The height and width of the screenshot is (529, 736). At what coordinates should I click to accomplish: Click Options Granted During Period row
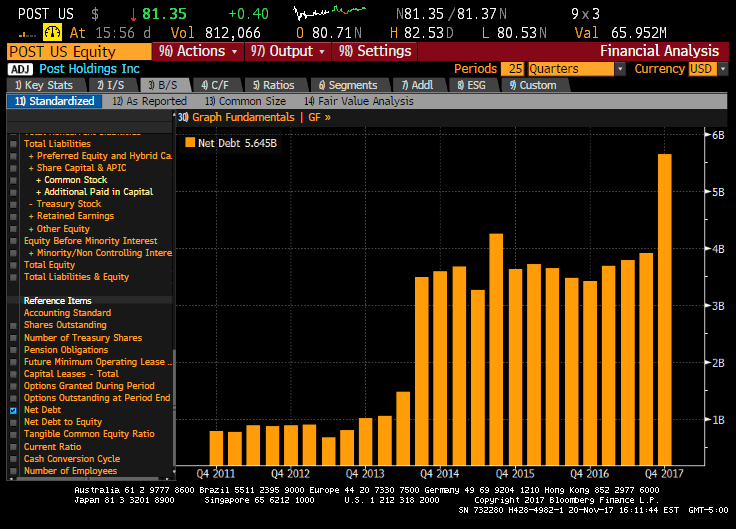[89, 386]
